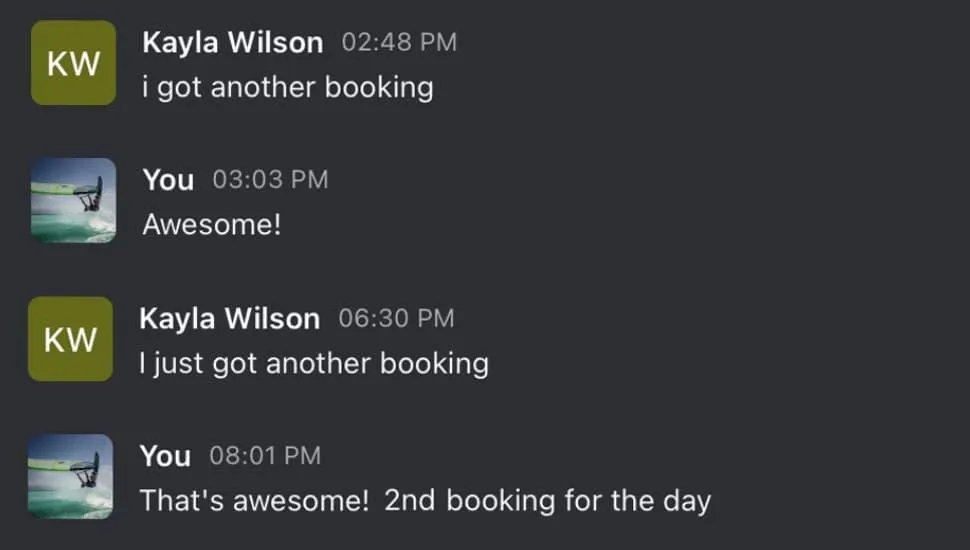Select the 02:48 PM timestamp
The height and width of the screenshot is (550, 970).
tap(399, 42)
